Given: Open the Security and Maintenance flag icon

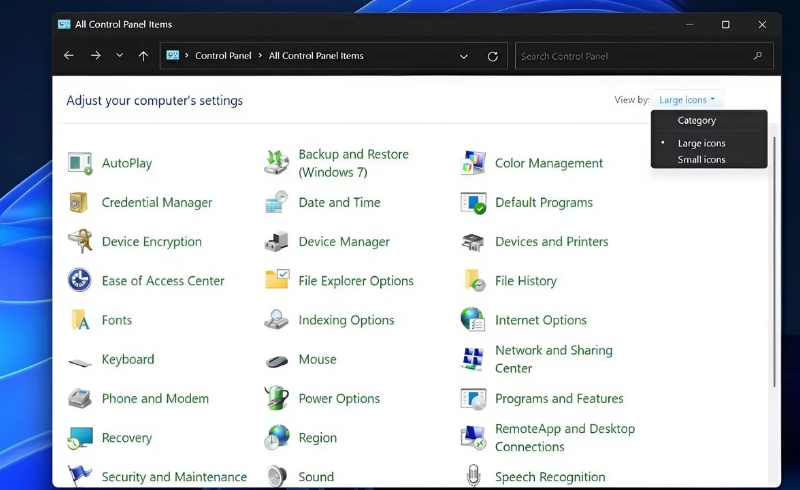Looking at the screenshot, I should (x=80, y=476).
